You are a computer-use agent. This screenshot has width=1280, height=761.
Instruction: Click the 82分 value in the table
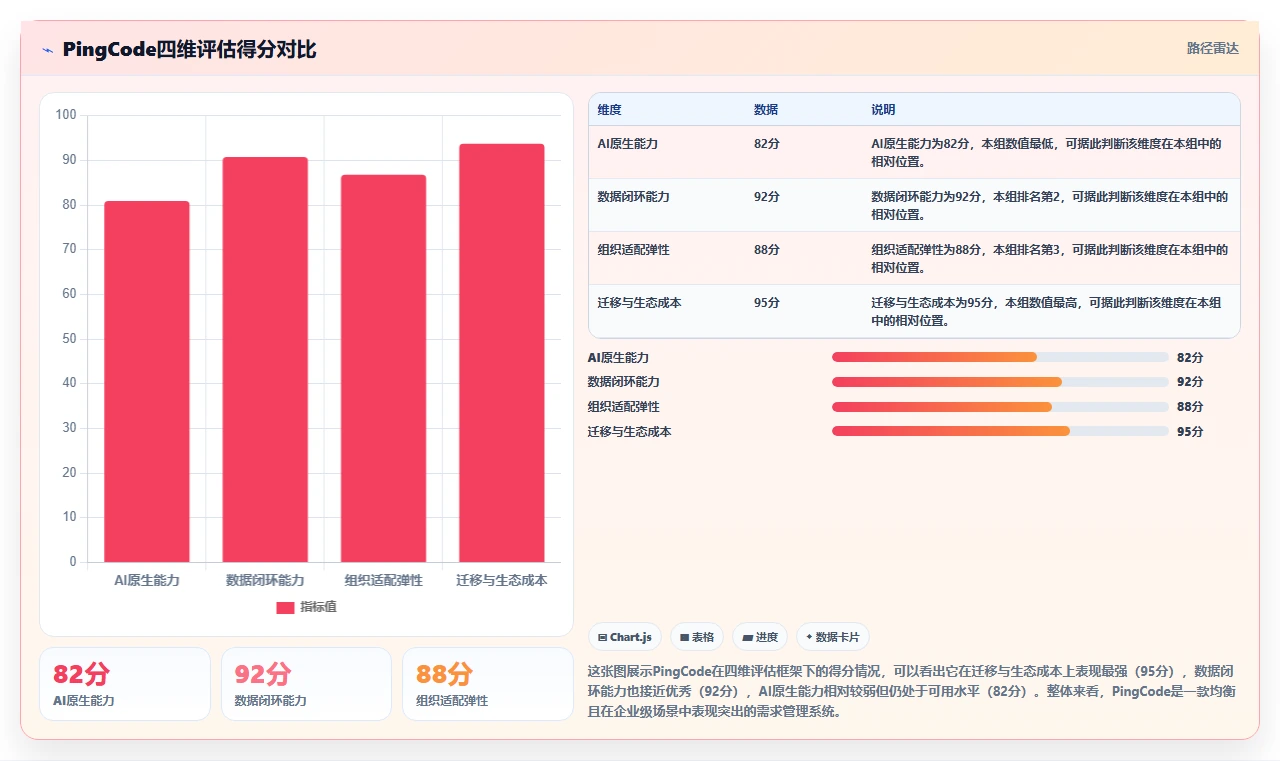767,144
